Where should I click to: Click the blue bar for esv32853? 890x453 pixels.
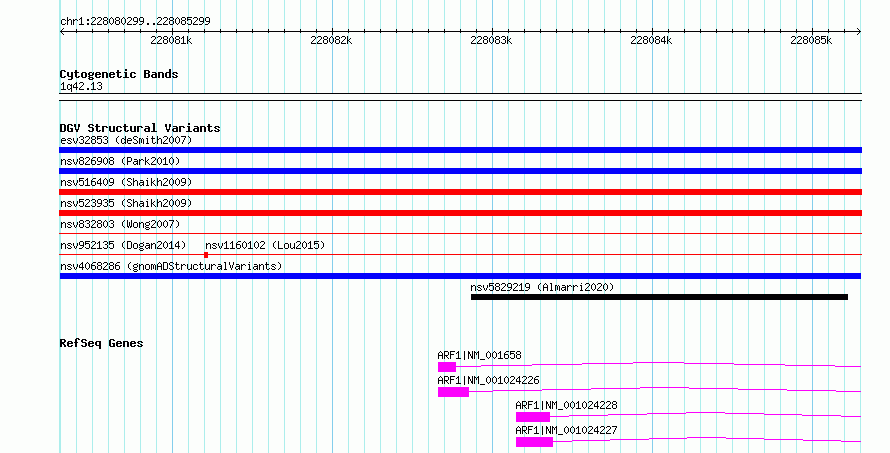tap(460, 150)
